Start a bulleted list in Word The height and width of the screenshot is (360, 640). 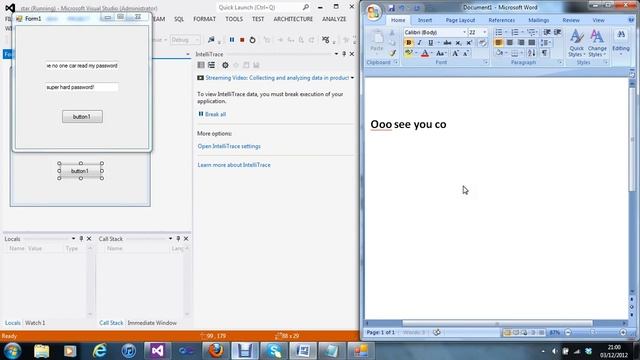coord(499,32)
